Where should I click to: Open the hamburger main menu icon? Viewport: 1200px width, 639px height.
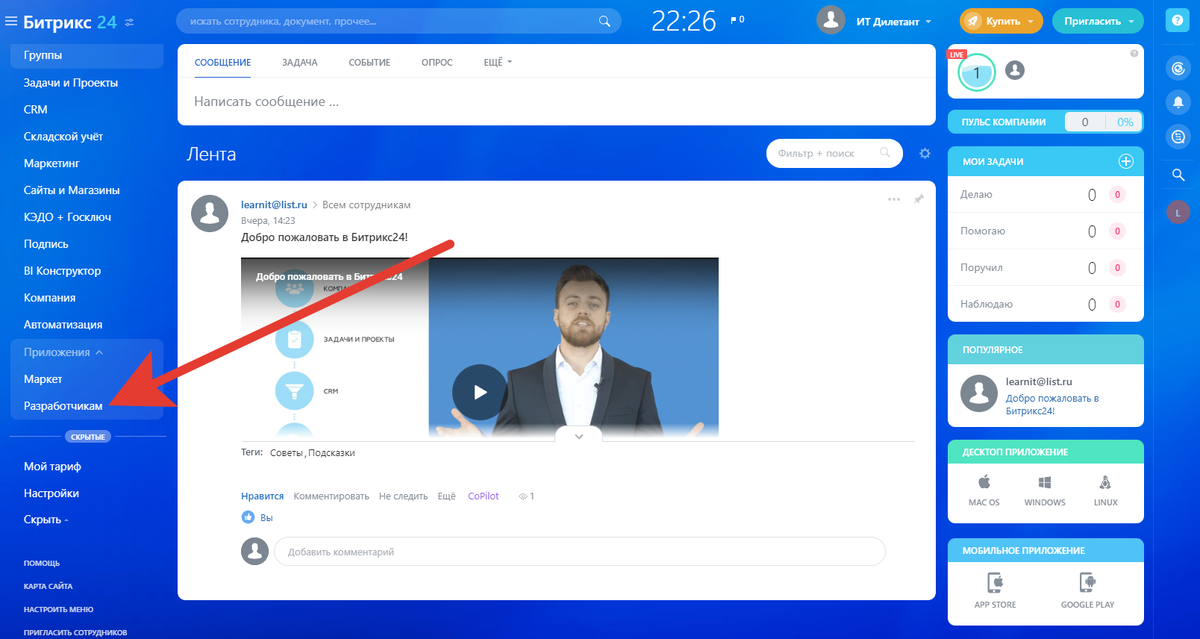tap(11, 20)
